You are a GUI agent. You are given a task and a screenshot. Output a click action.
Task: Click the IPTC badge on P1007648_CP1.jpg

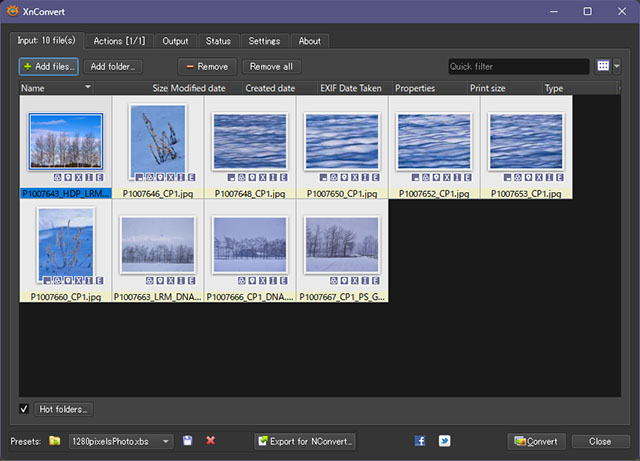(x=273, y=177)
